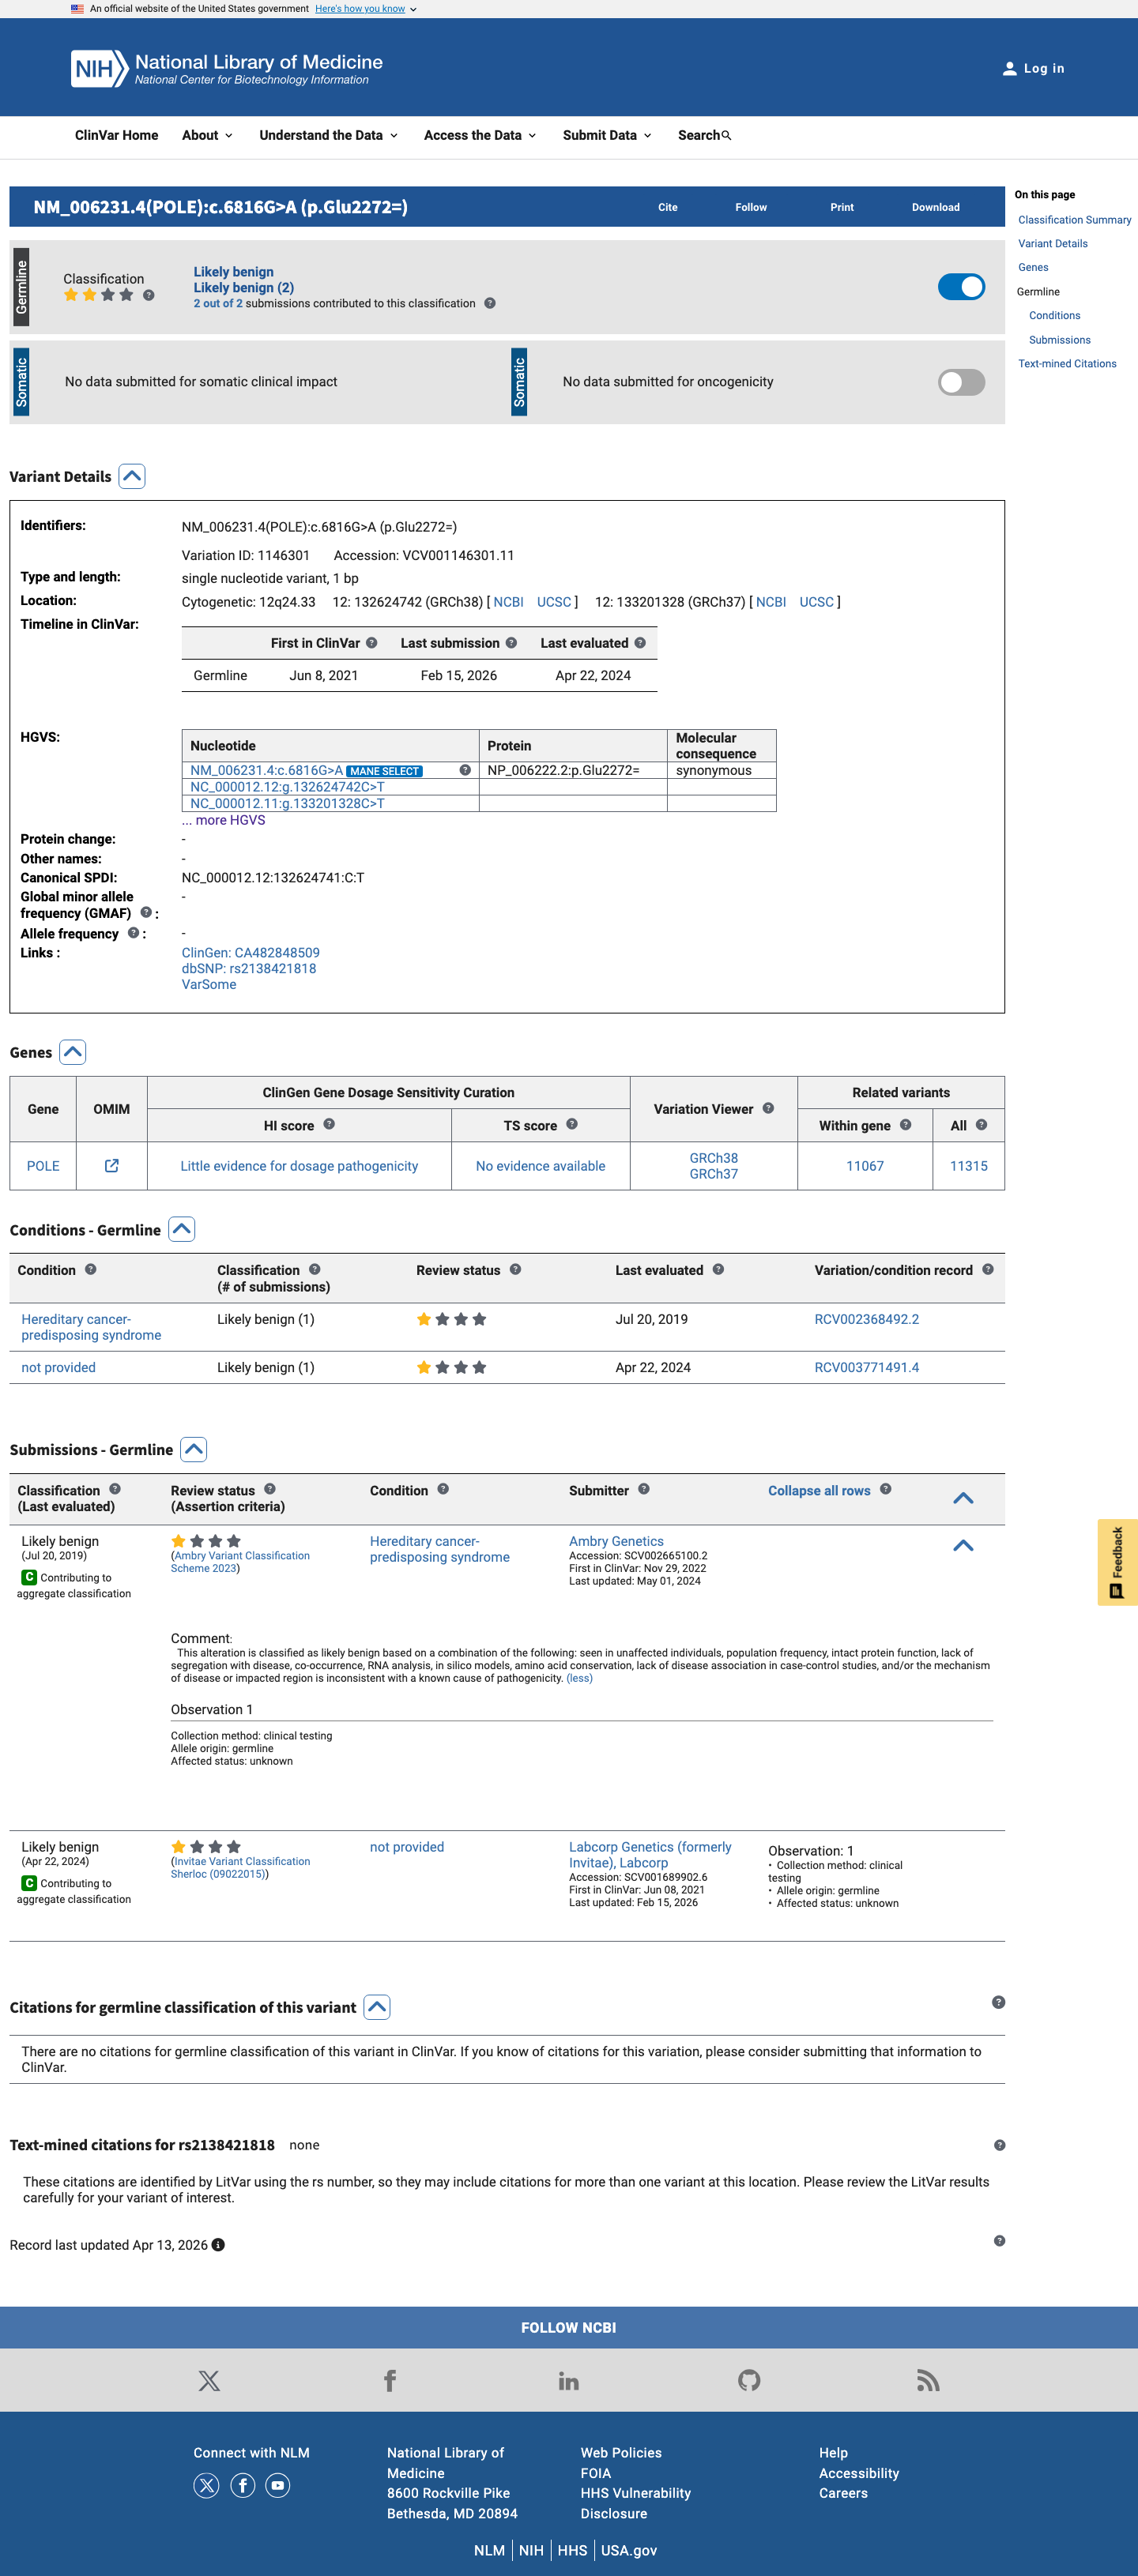Screen dimensions: 1138x2576
Task: Click the Cite button
Action: click(x=668, y=207)
